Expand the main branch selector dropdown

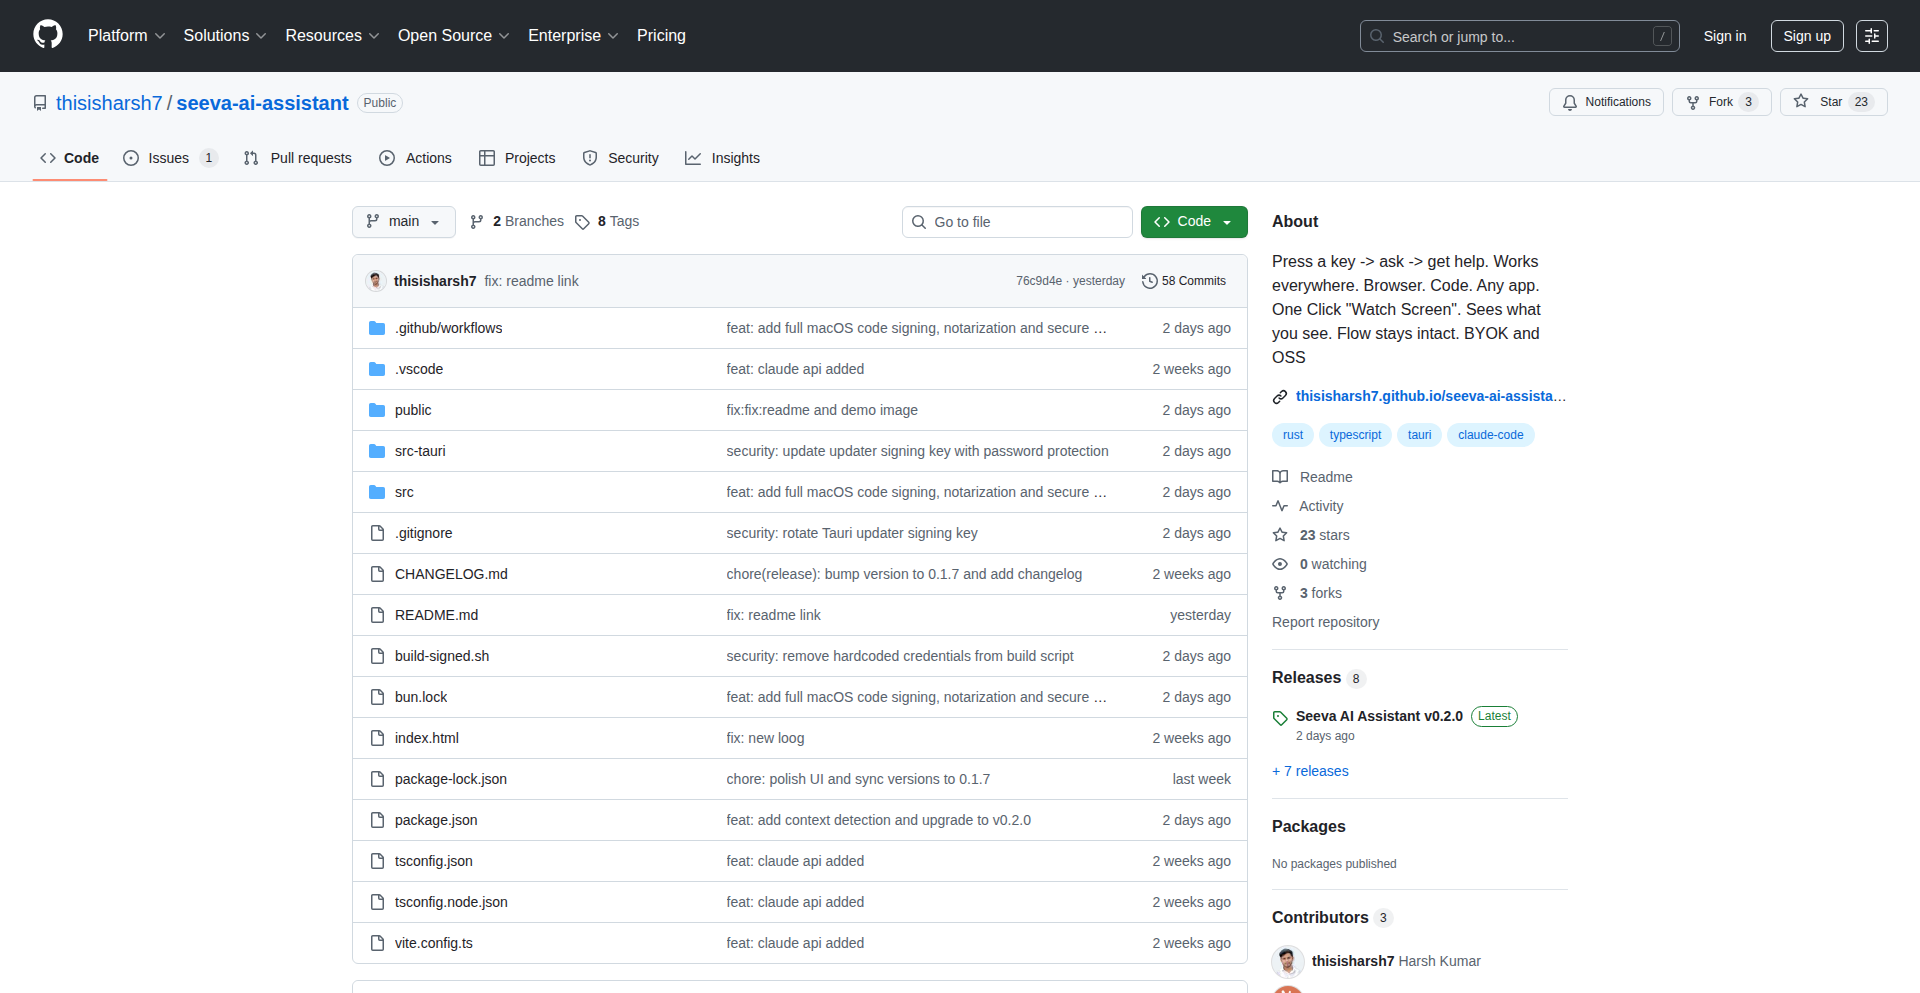pyautogui.click(x=403, y=221)
